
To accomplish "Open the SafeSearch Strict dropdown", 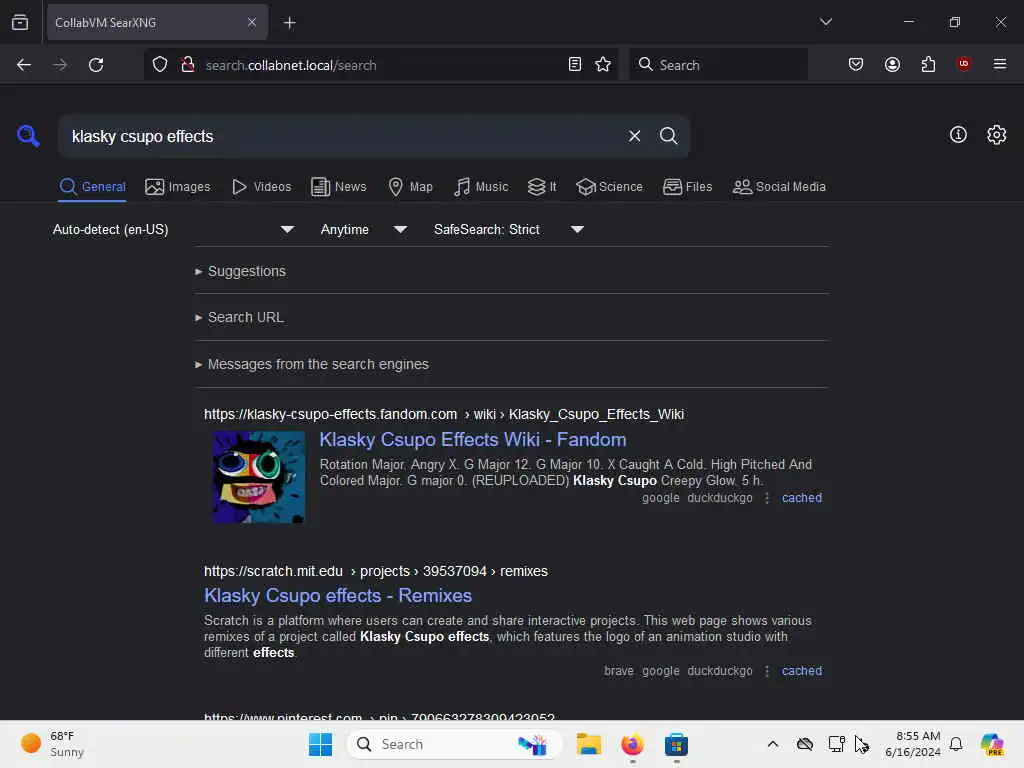I will click(x=508, y=229).
